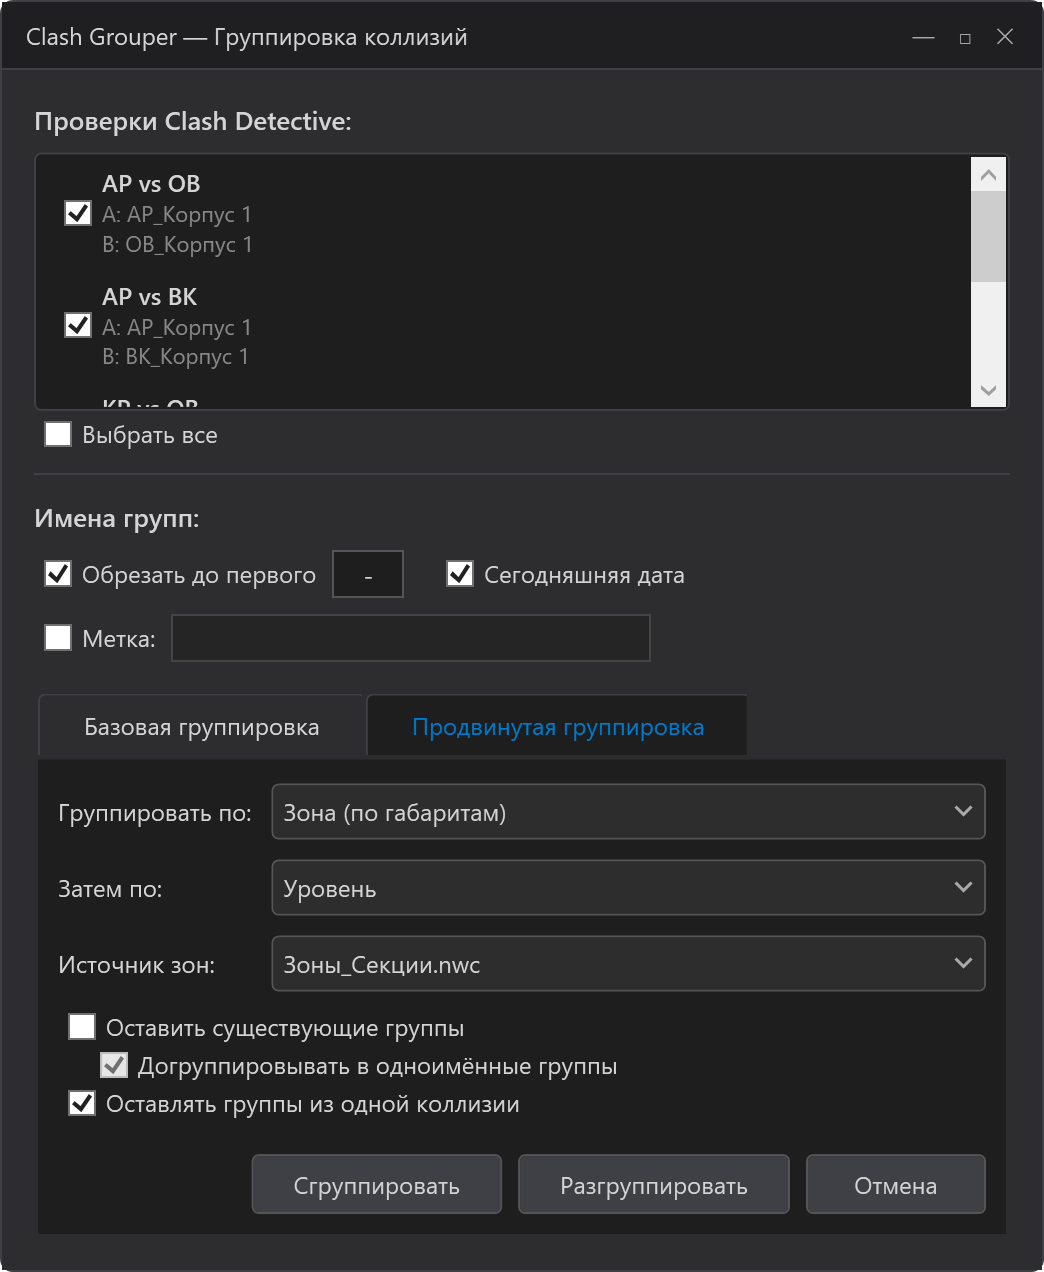This screenshot has height=1272, width=1044.
Task: Click the clash list scrollbar thumb
Action: click(x=989, y=236)
